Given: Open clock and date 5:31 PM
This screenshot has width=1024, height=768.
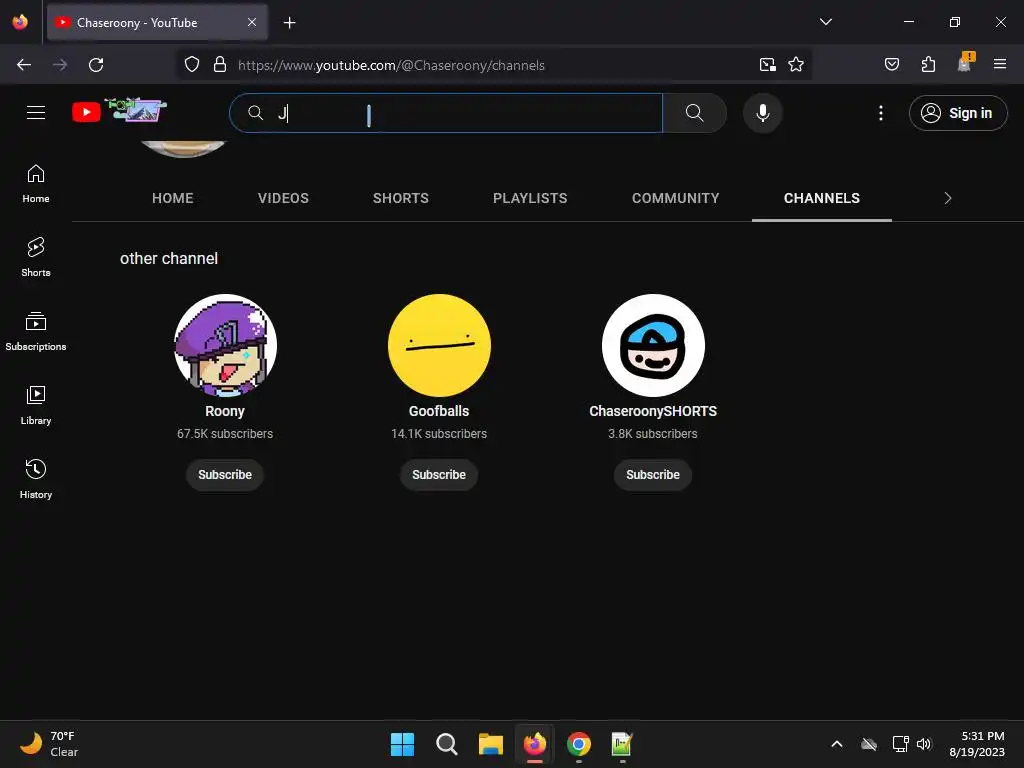Looking at the screenshot, I should [x=977, y=744].
